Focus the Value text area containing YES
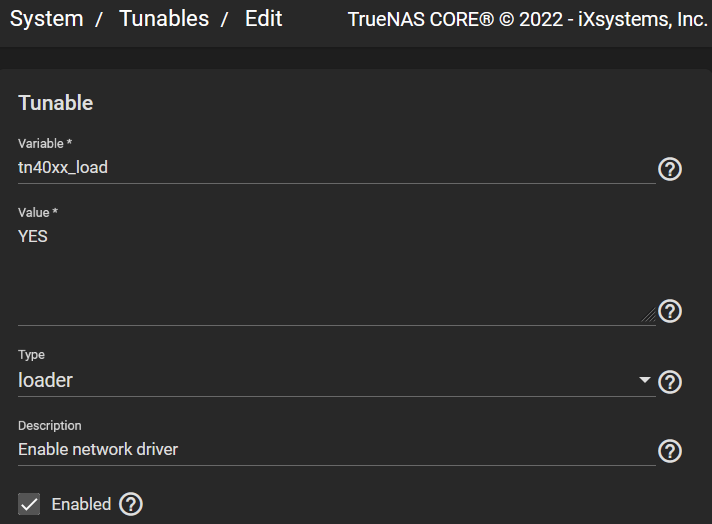The image size is (712, 524). (x=336, y=274)
